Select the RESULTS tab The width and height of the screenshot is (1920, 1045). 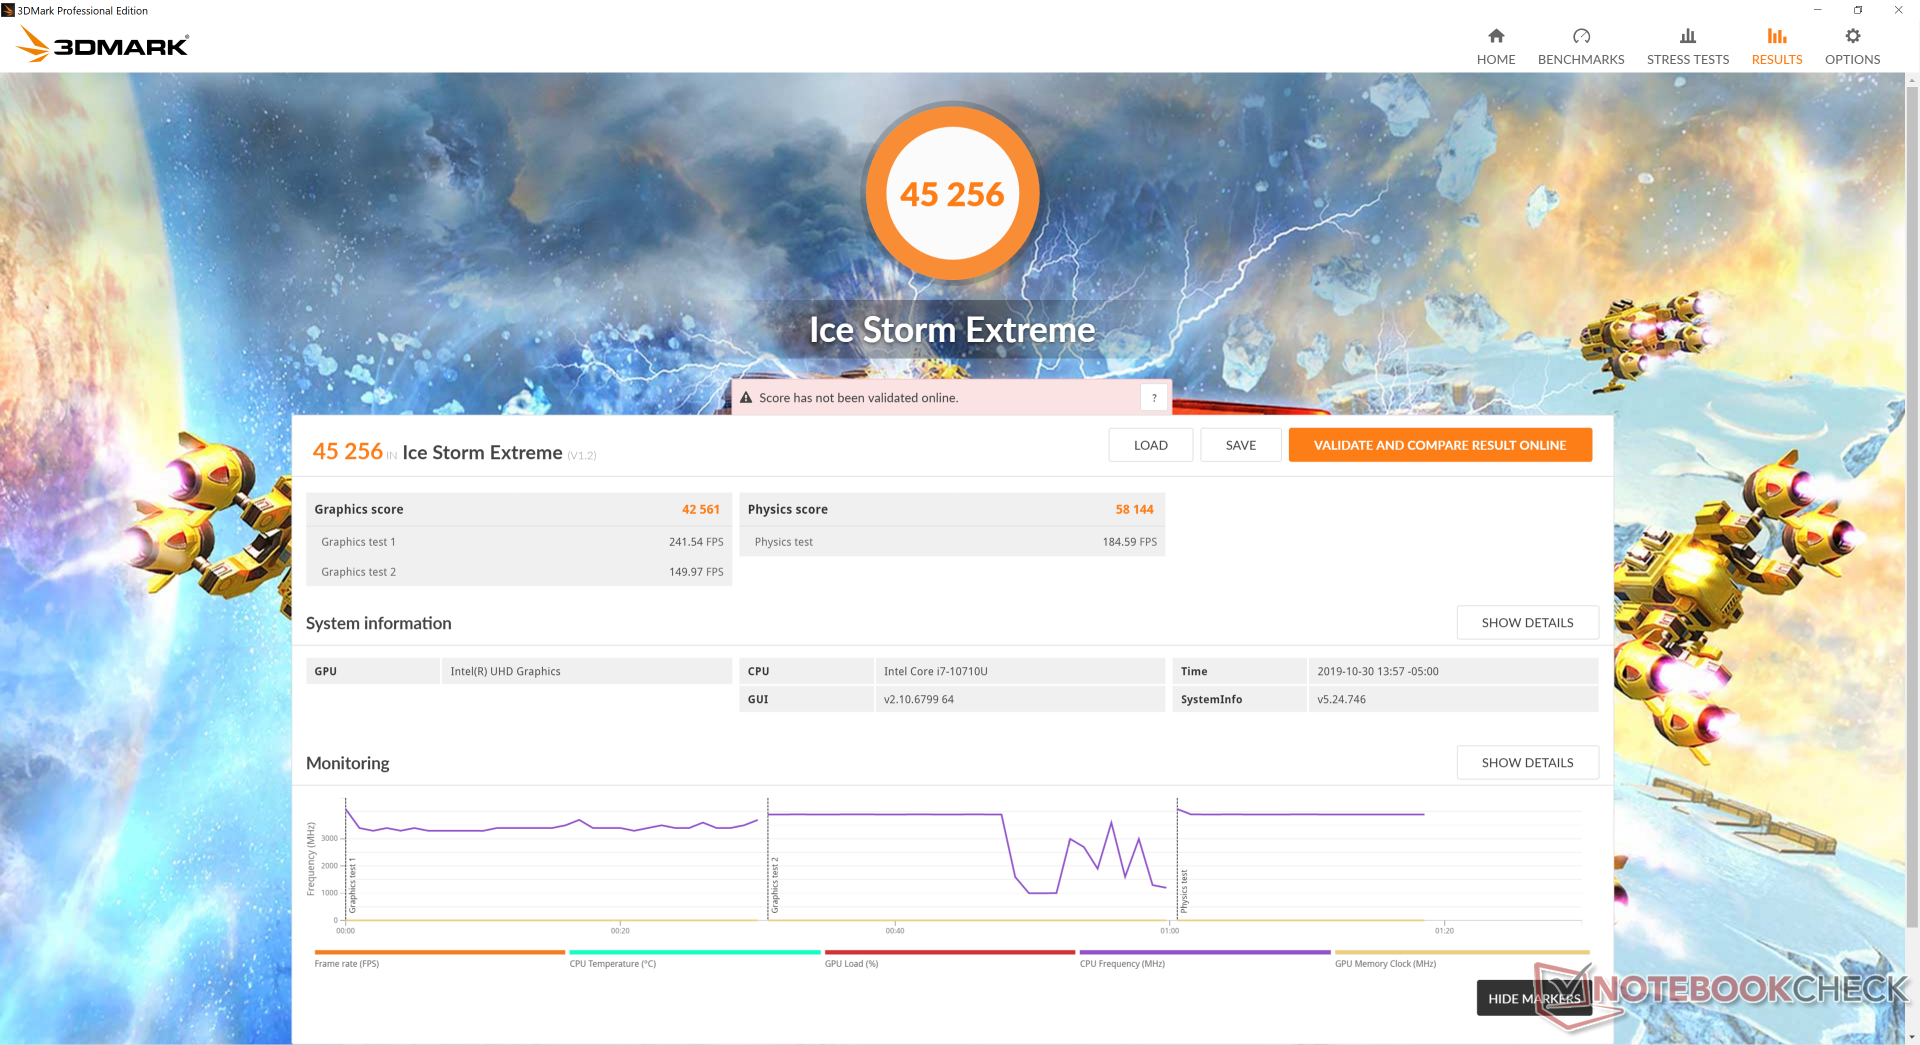point(1777,47)
